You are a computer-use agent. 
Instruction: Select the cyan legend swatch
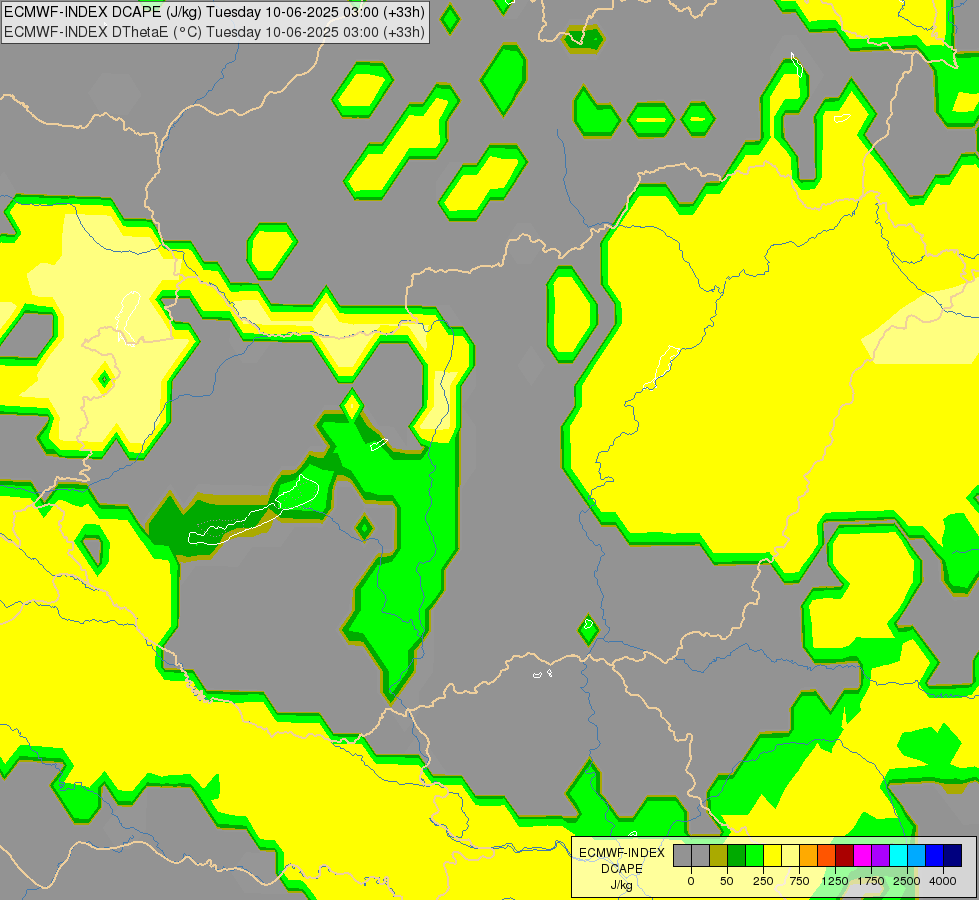click(899, 855)
